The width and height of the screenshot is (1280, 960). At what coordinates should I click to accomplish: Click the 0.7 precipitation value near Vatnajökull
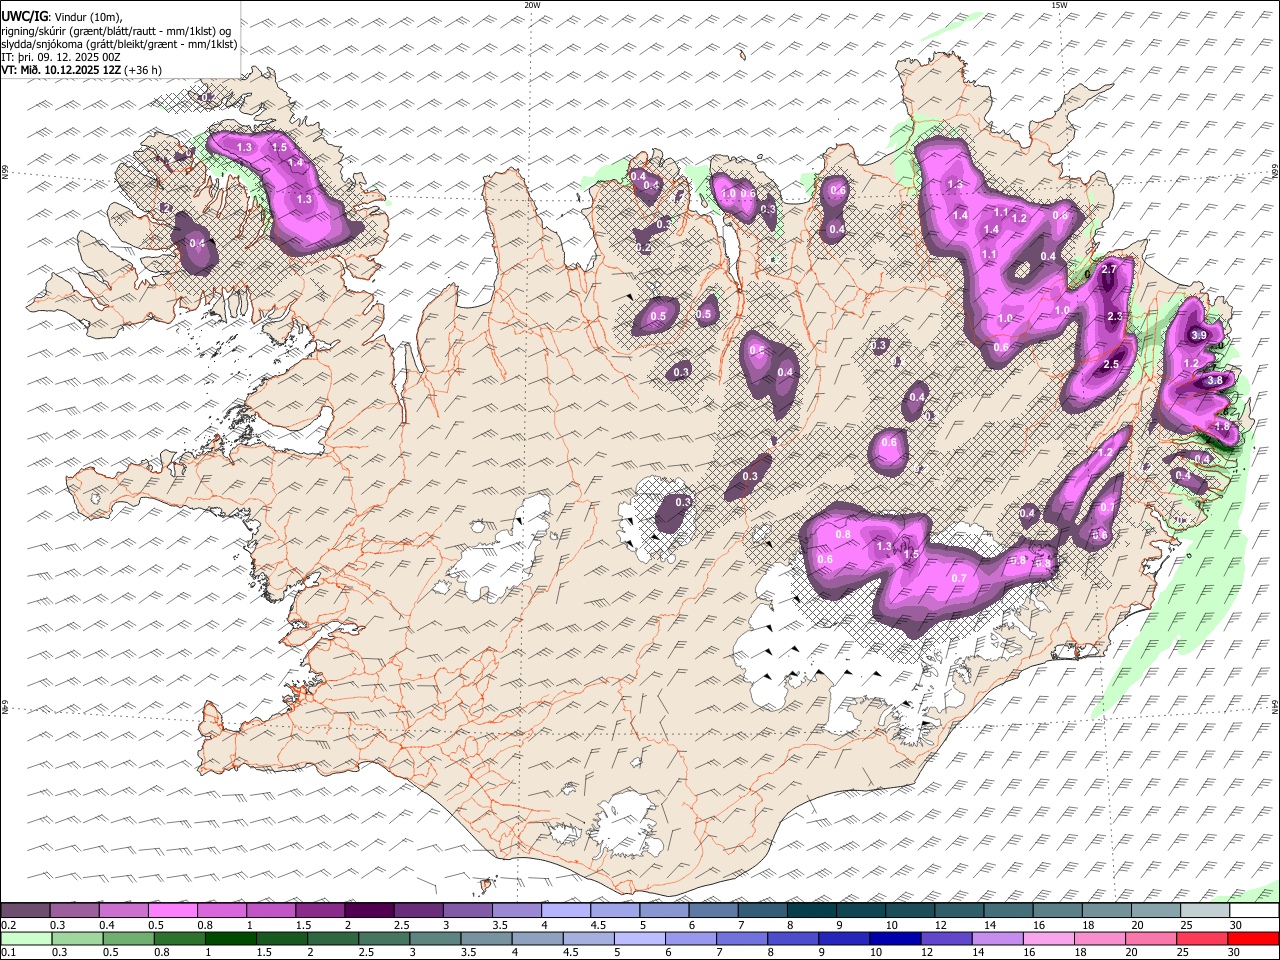959,578
